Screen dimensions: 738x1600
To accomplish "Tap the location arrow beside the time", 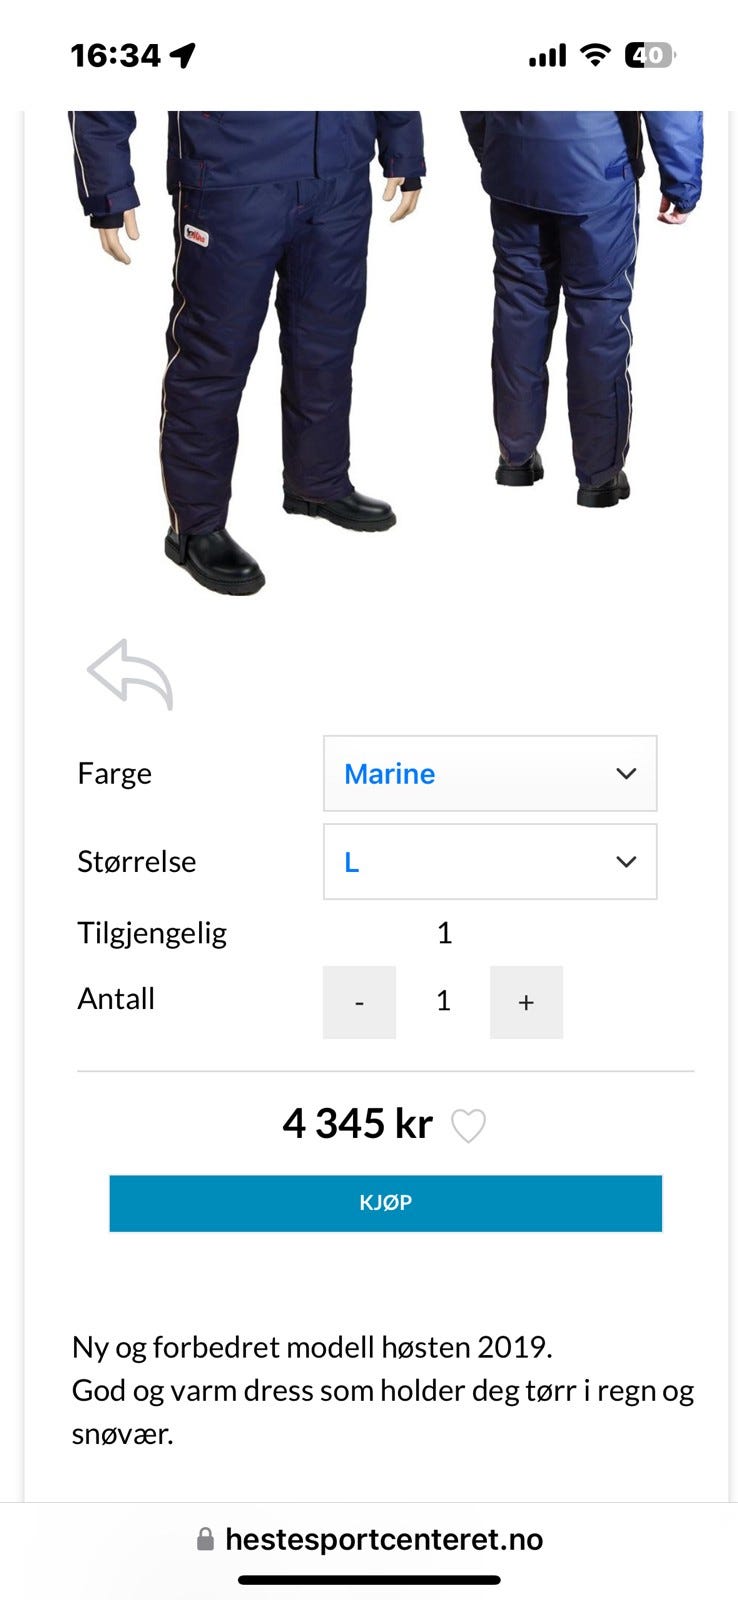I will pyautogui.click(x=182, y=55).
